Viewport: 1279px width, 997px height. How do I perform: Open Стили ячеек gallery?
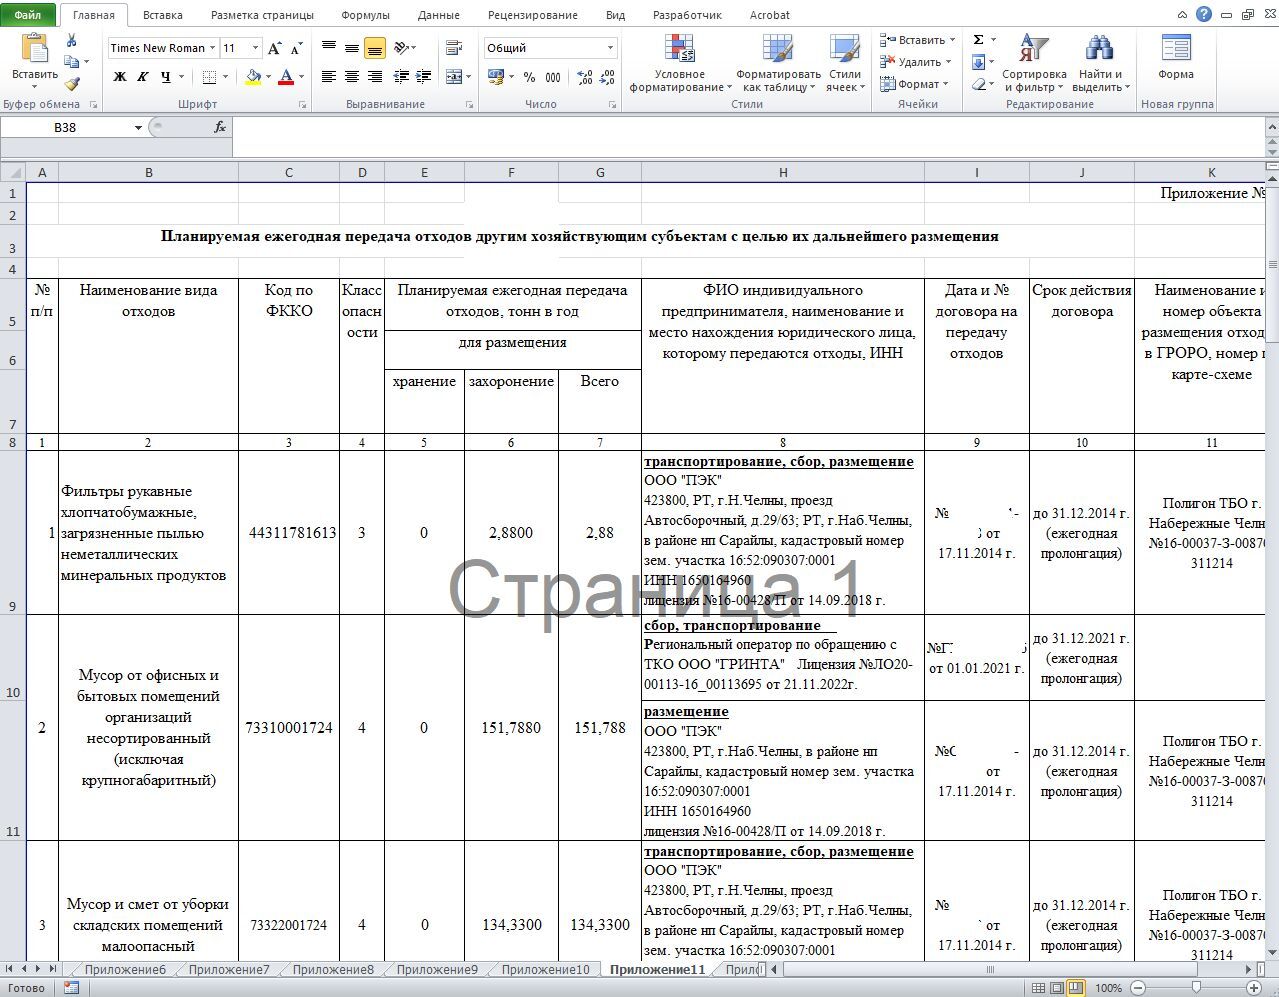[x=845, y=64]
